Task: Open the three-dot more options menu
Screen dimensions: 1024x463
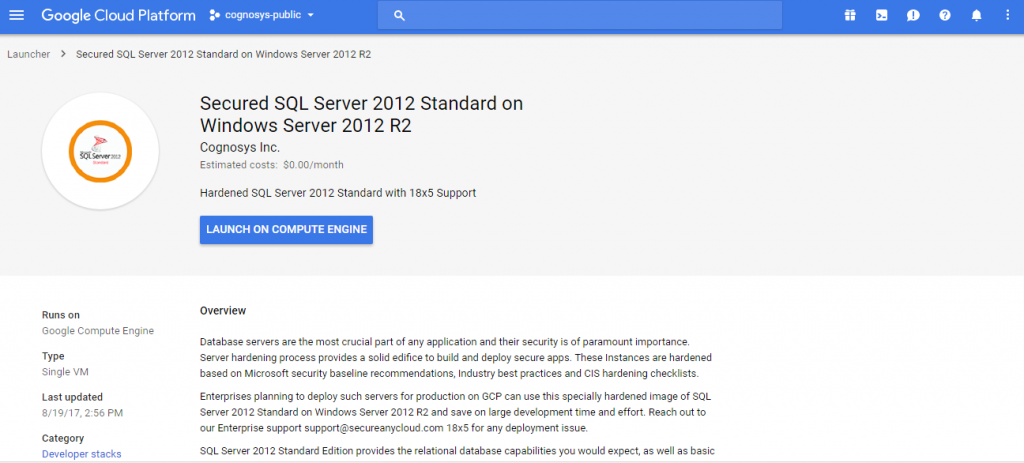Action: pyautogui.click(x=1007, y=15)
